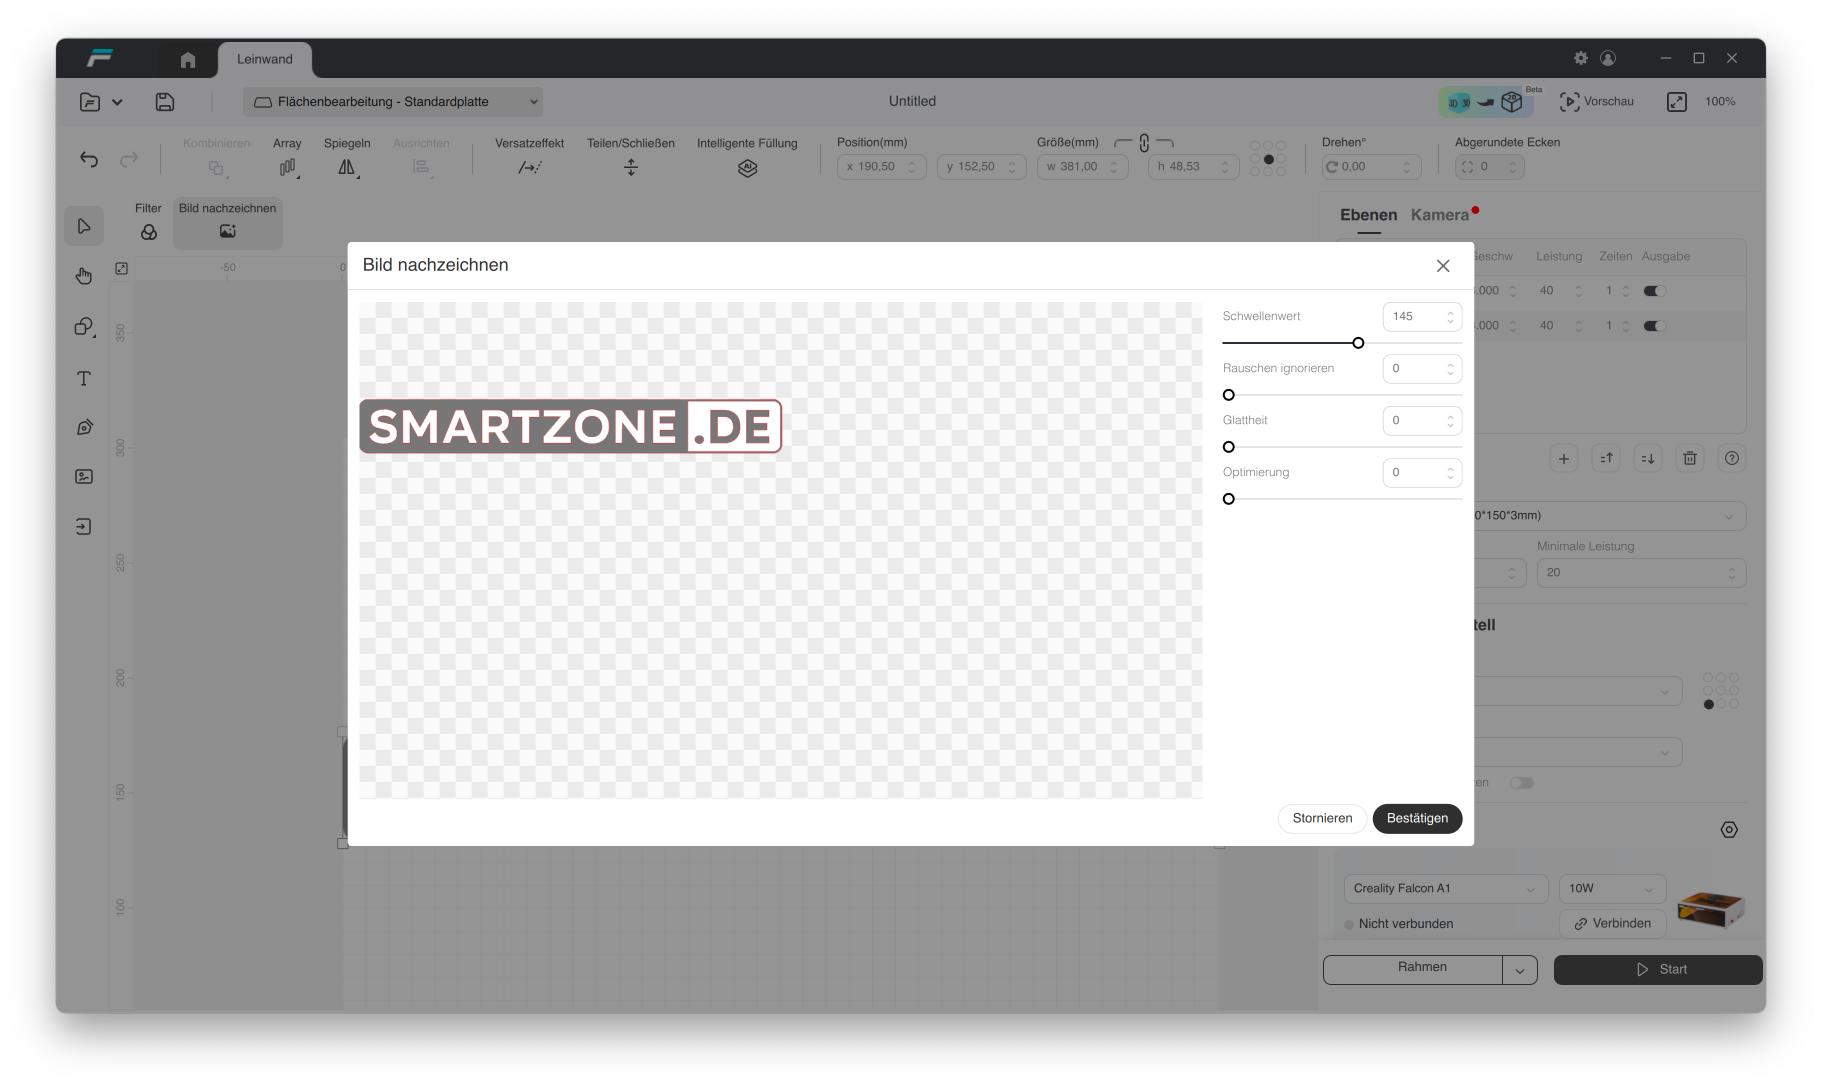
Task: Switch to the Kamera tab
Action: click(x=1440, y=215)
